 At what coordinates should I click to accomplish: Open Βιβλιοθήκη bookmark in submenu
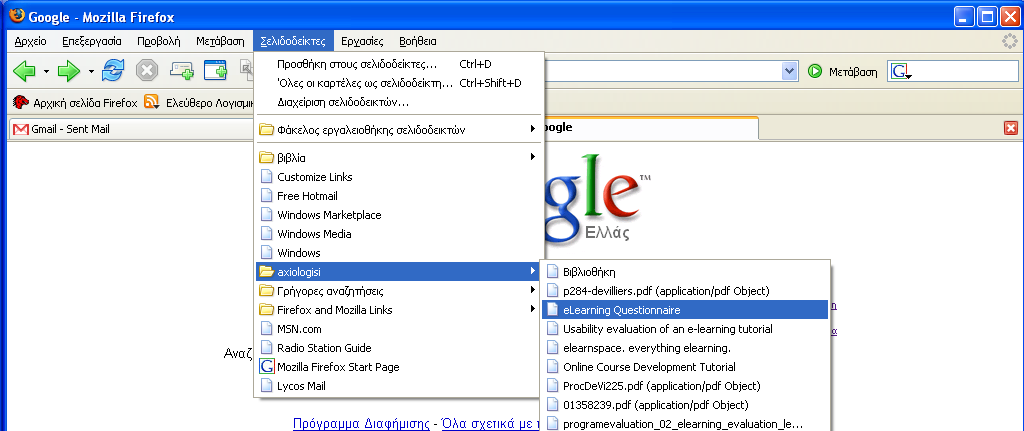685,272
